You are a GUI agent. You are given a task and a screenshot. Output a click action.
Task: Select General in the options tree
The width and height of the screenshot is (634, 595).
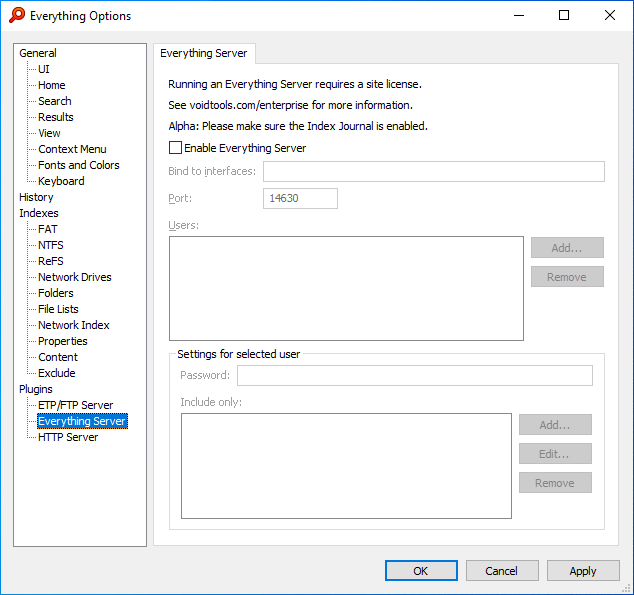pyautogui.click(x=38, y=53)
